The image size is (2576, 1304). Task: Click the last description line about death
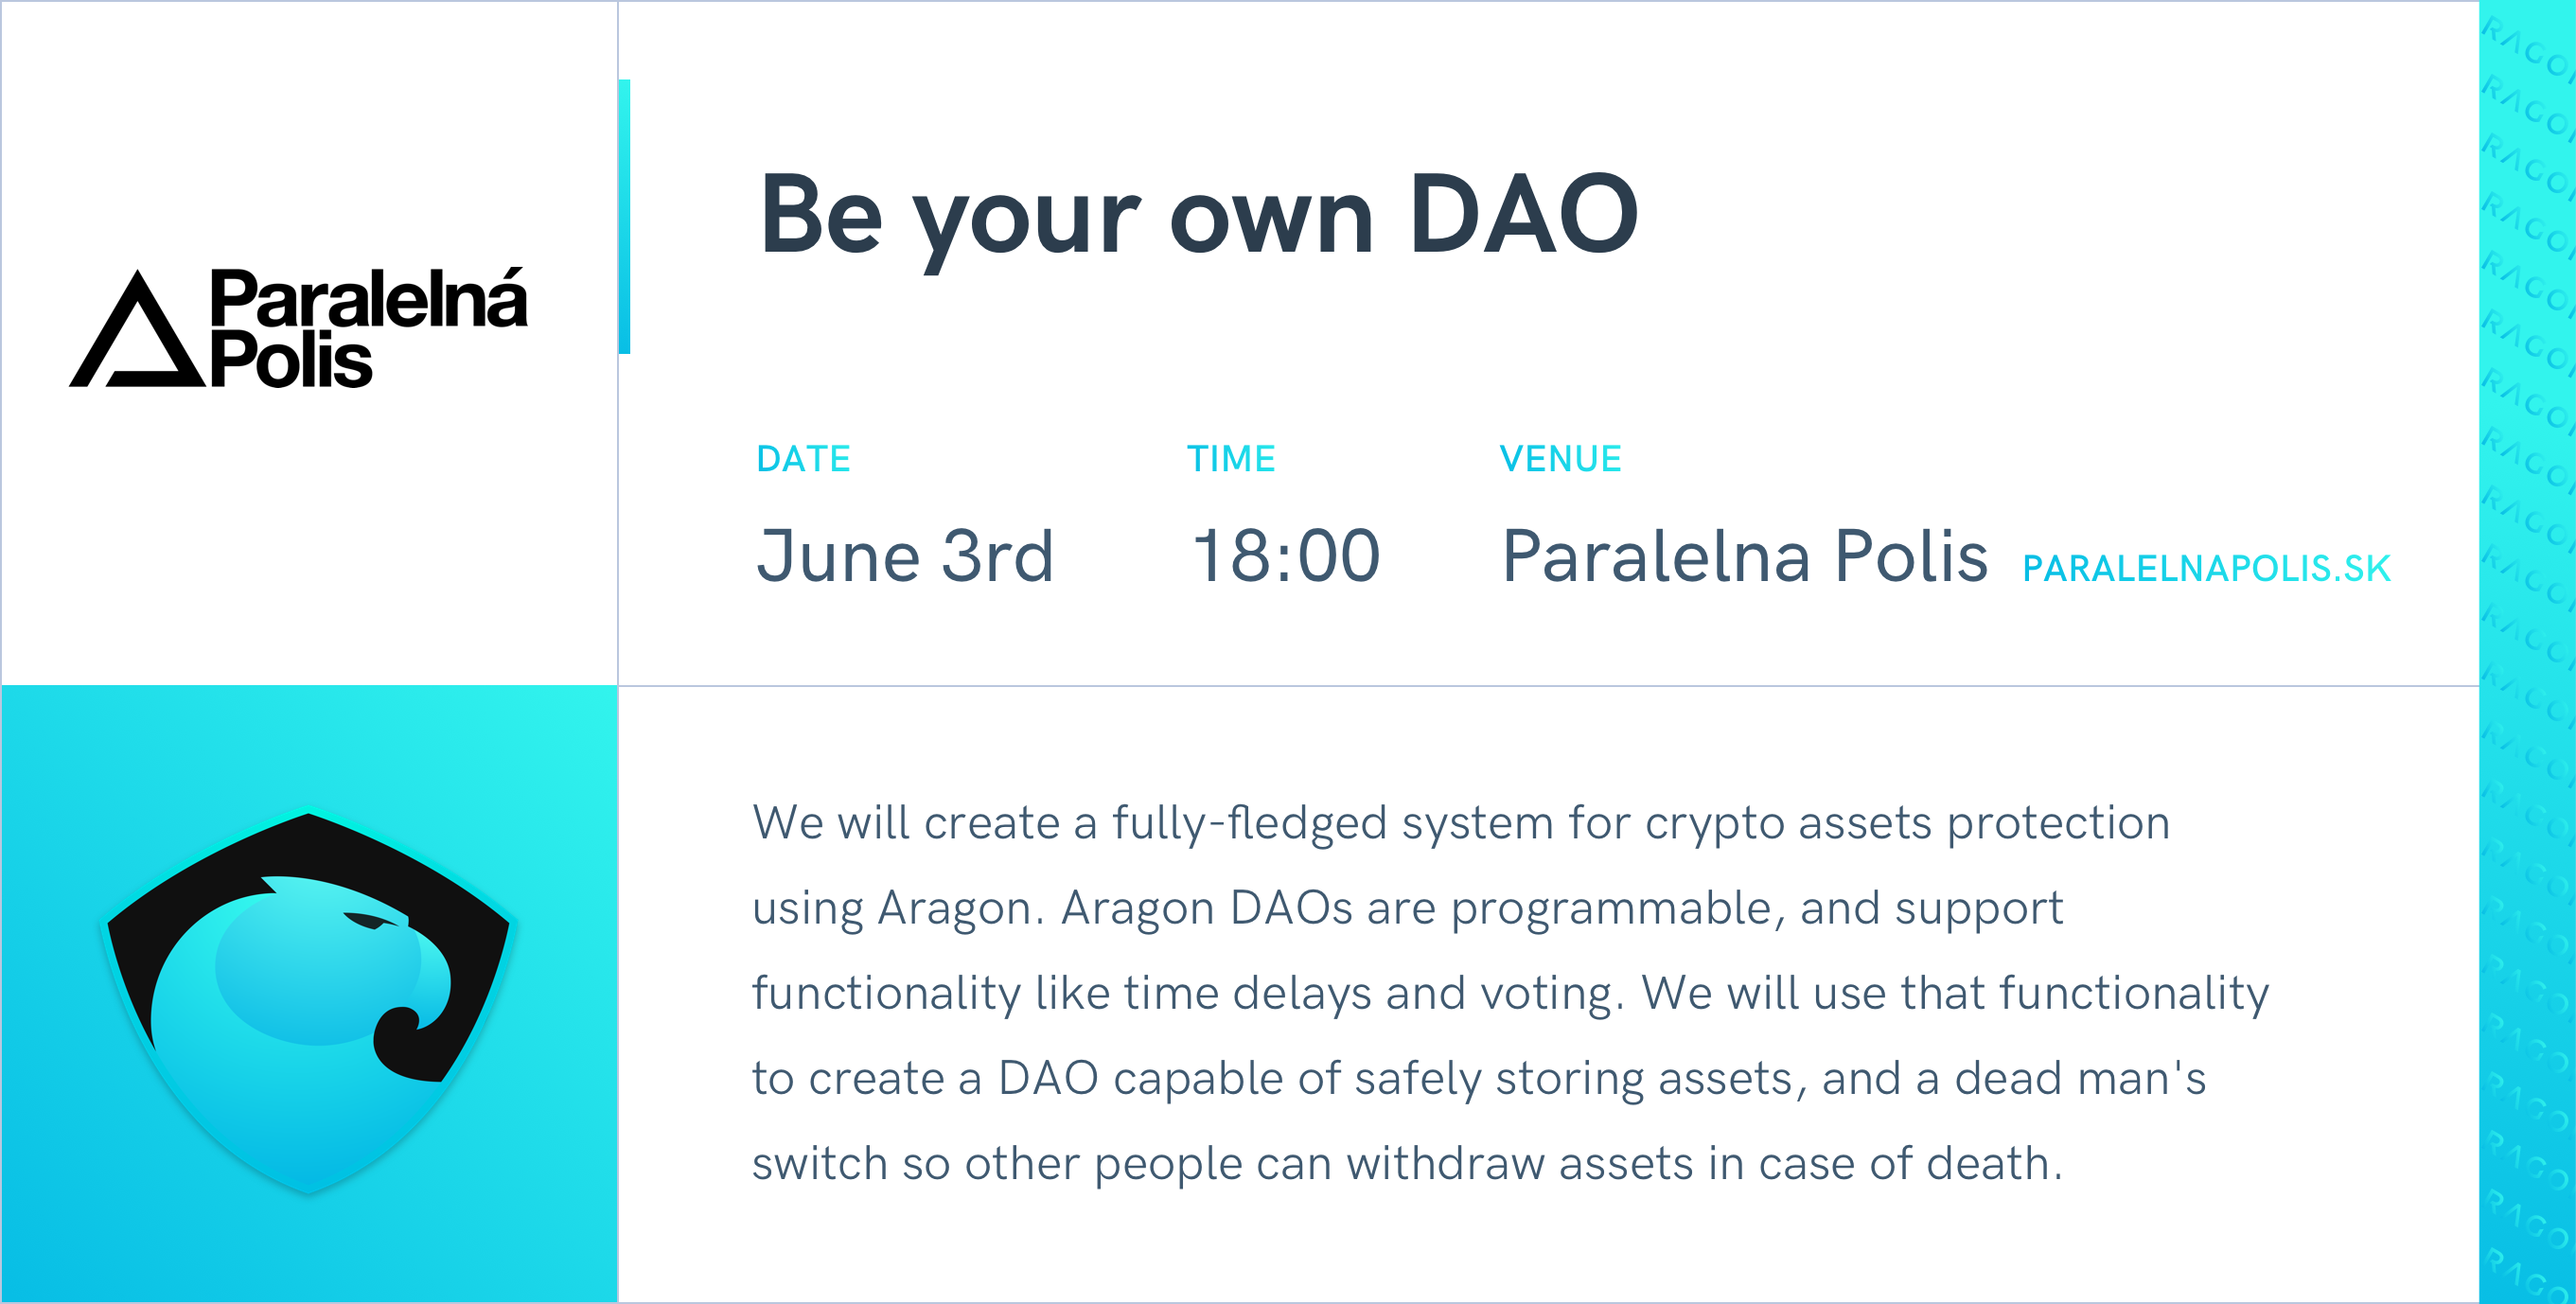pos(1407,1163)
